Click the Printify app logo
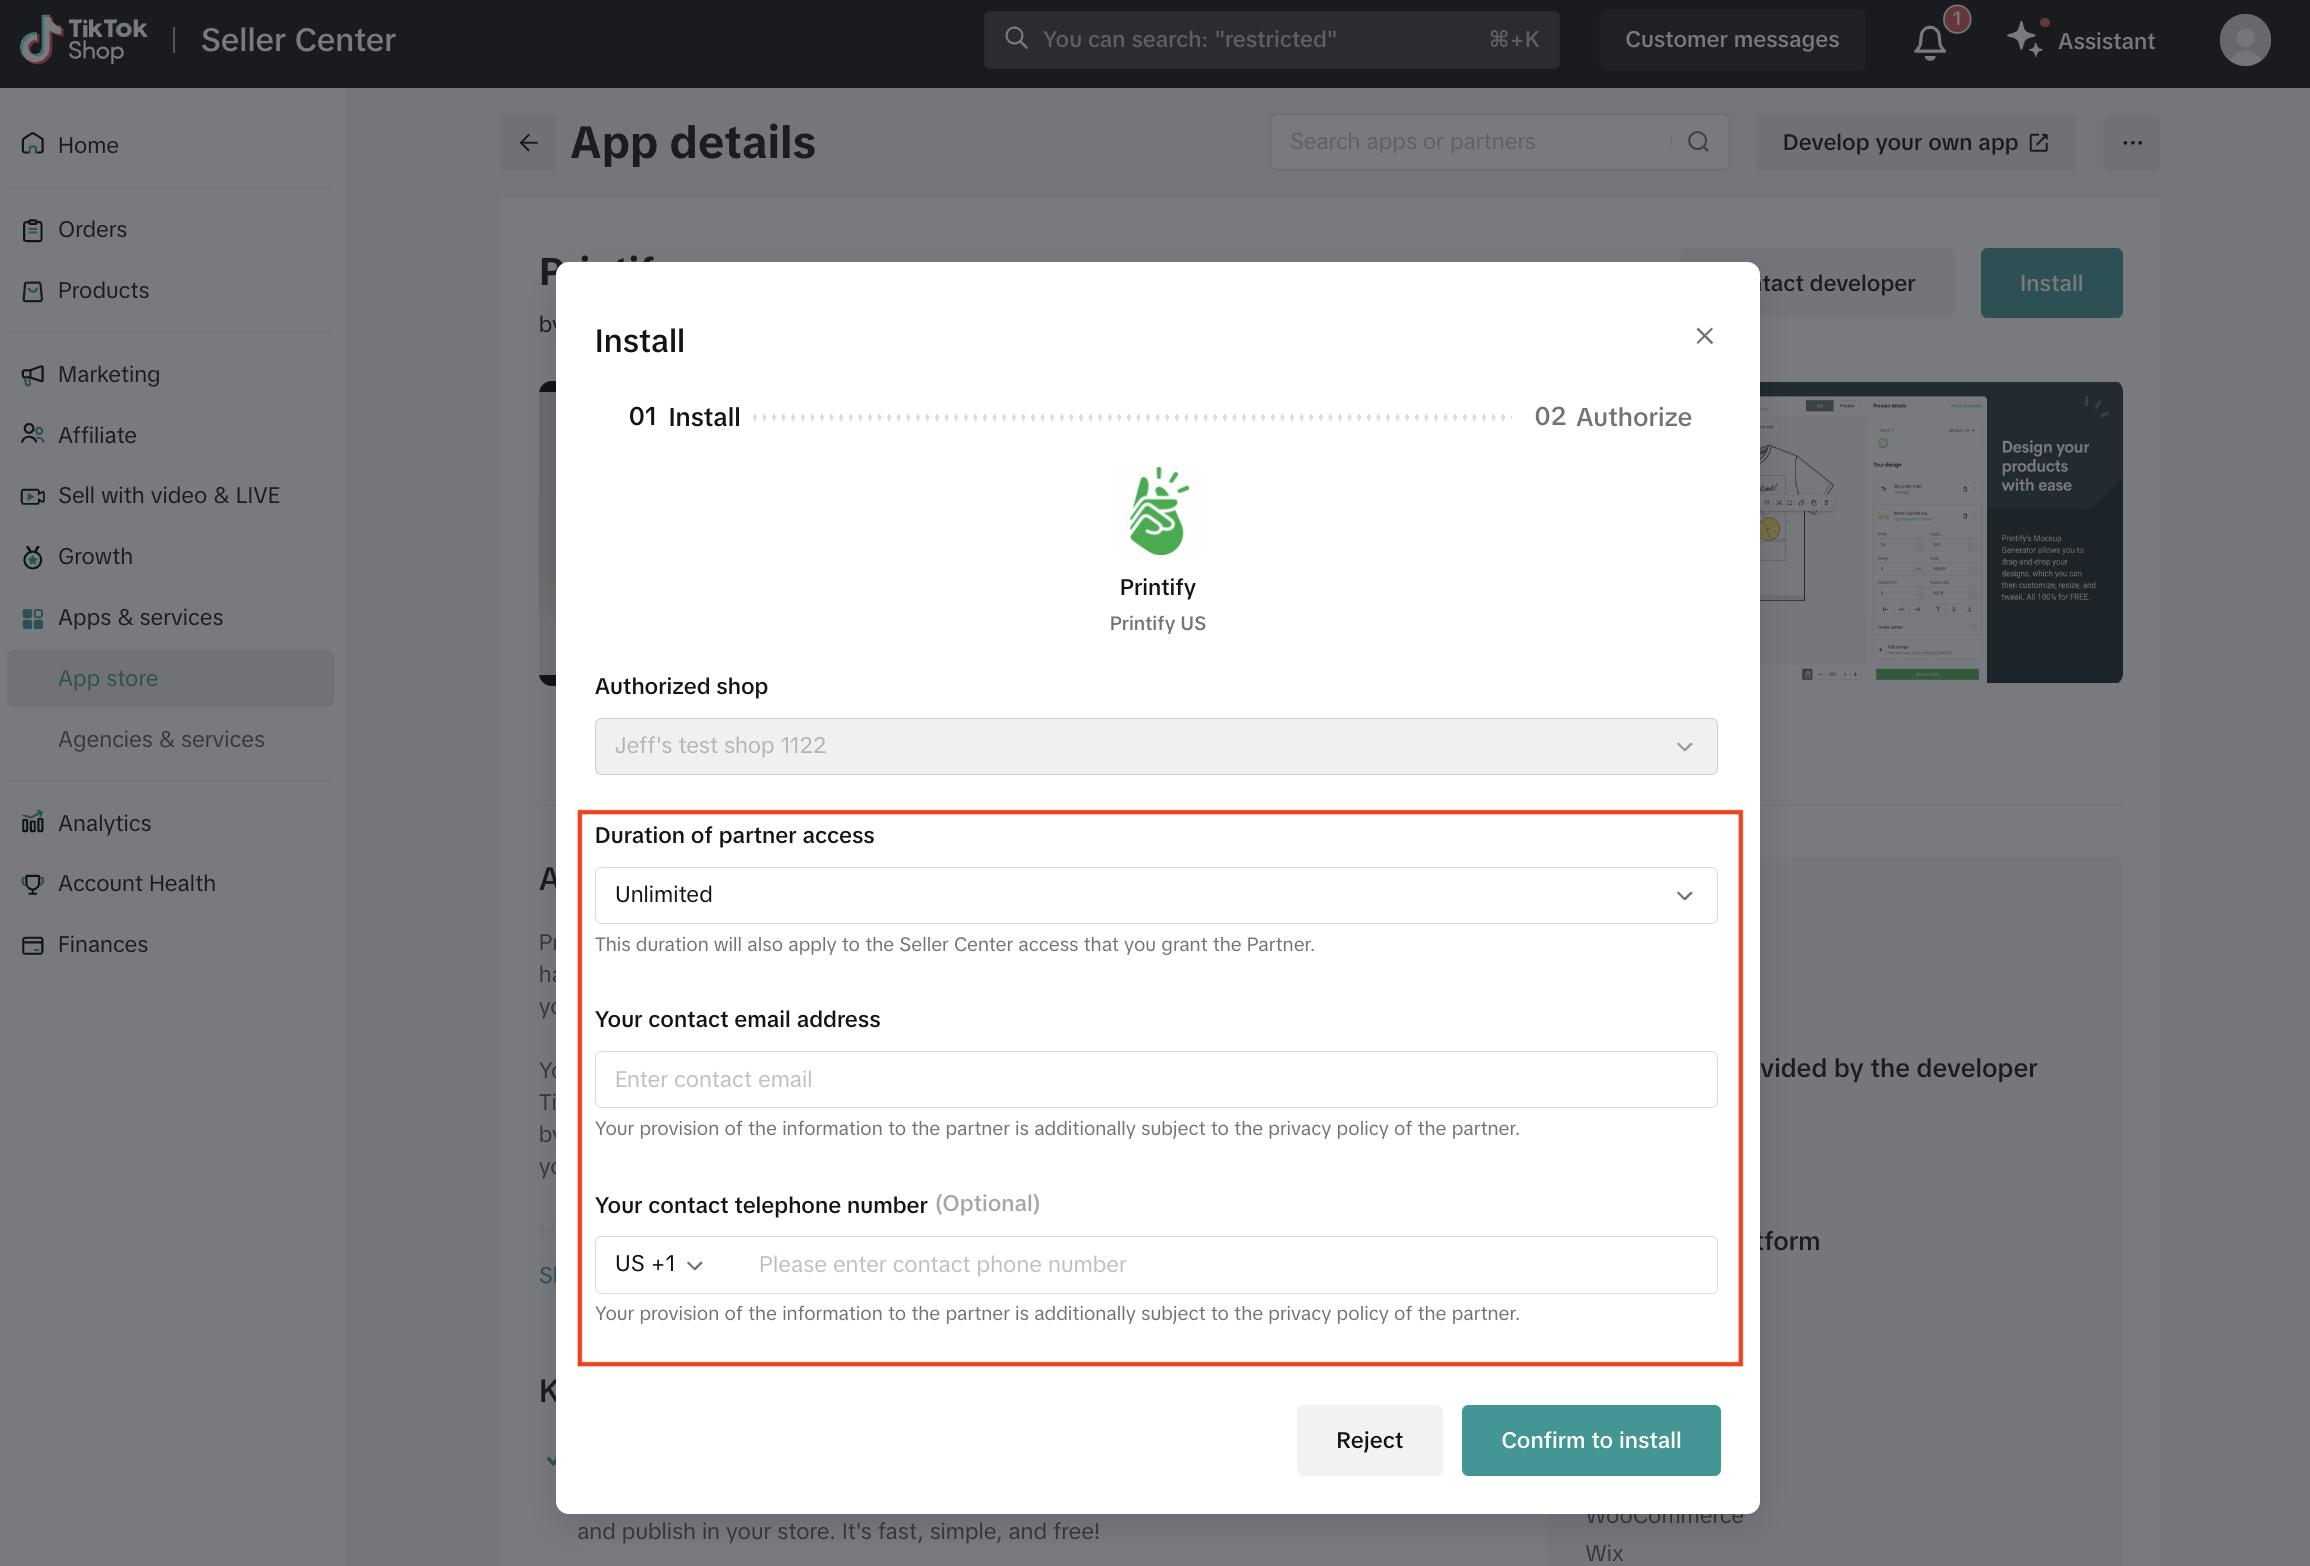 [x=1157, y=511]
